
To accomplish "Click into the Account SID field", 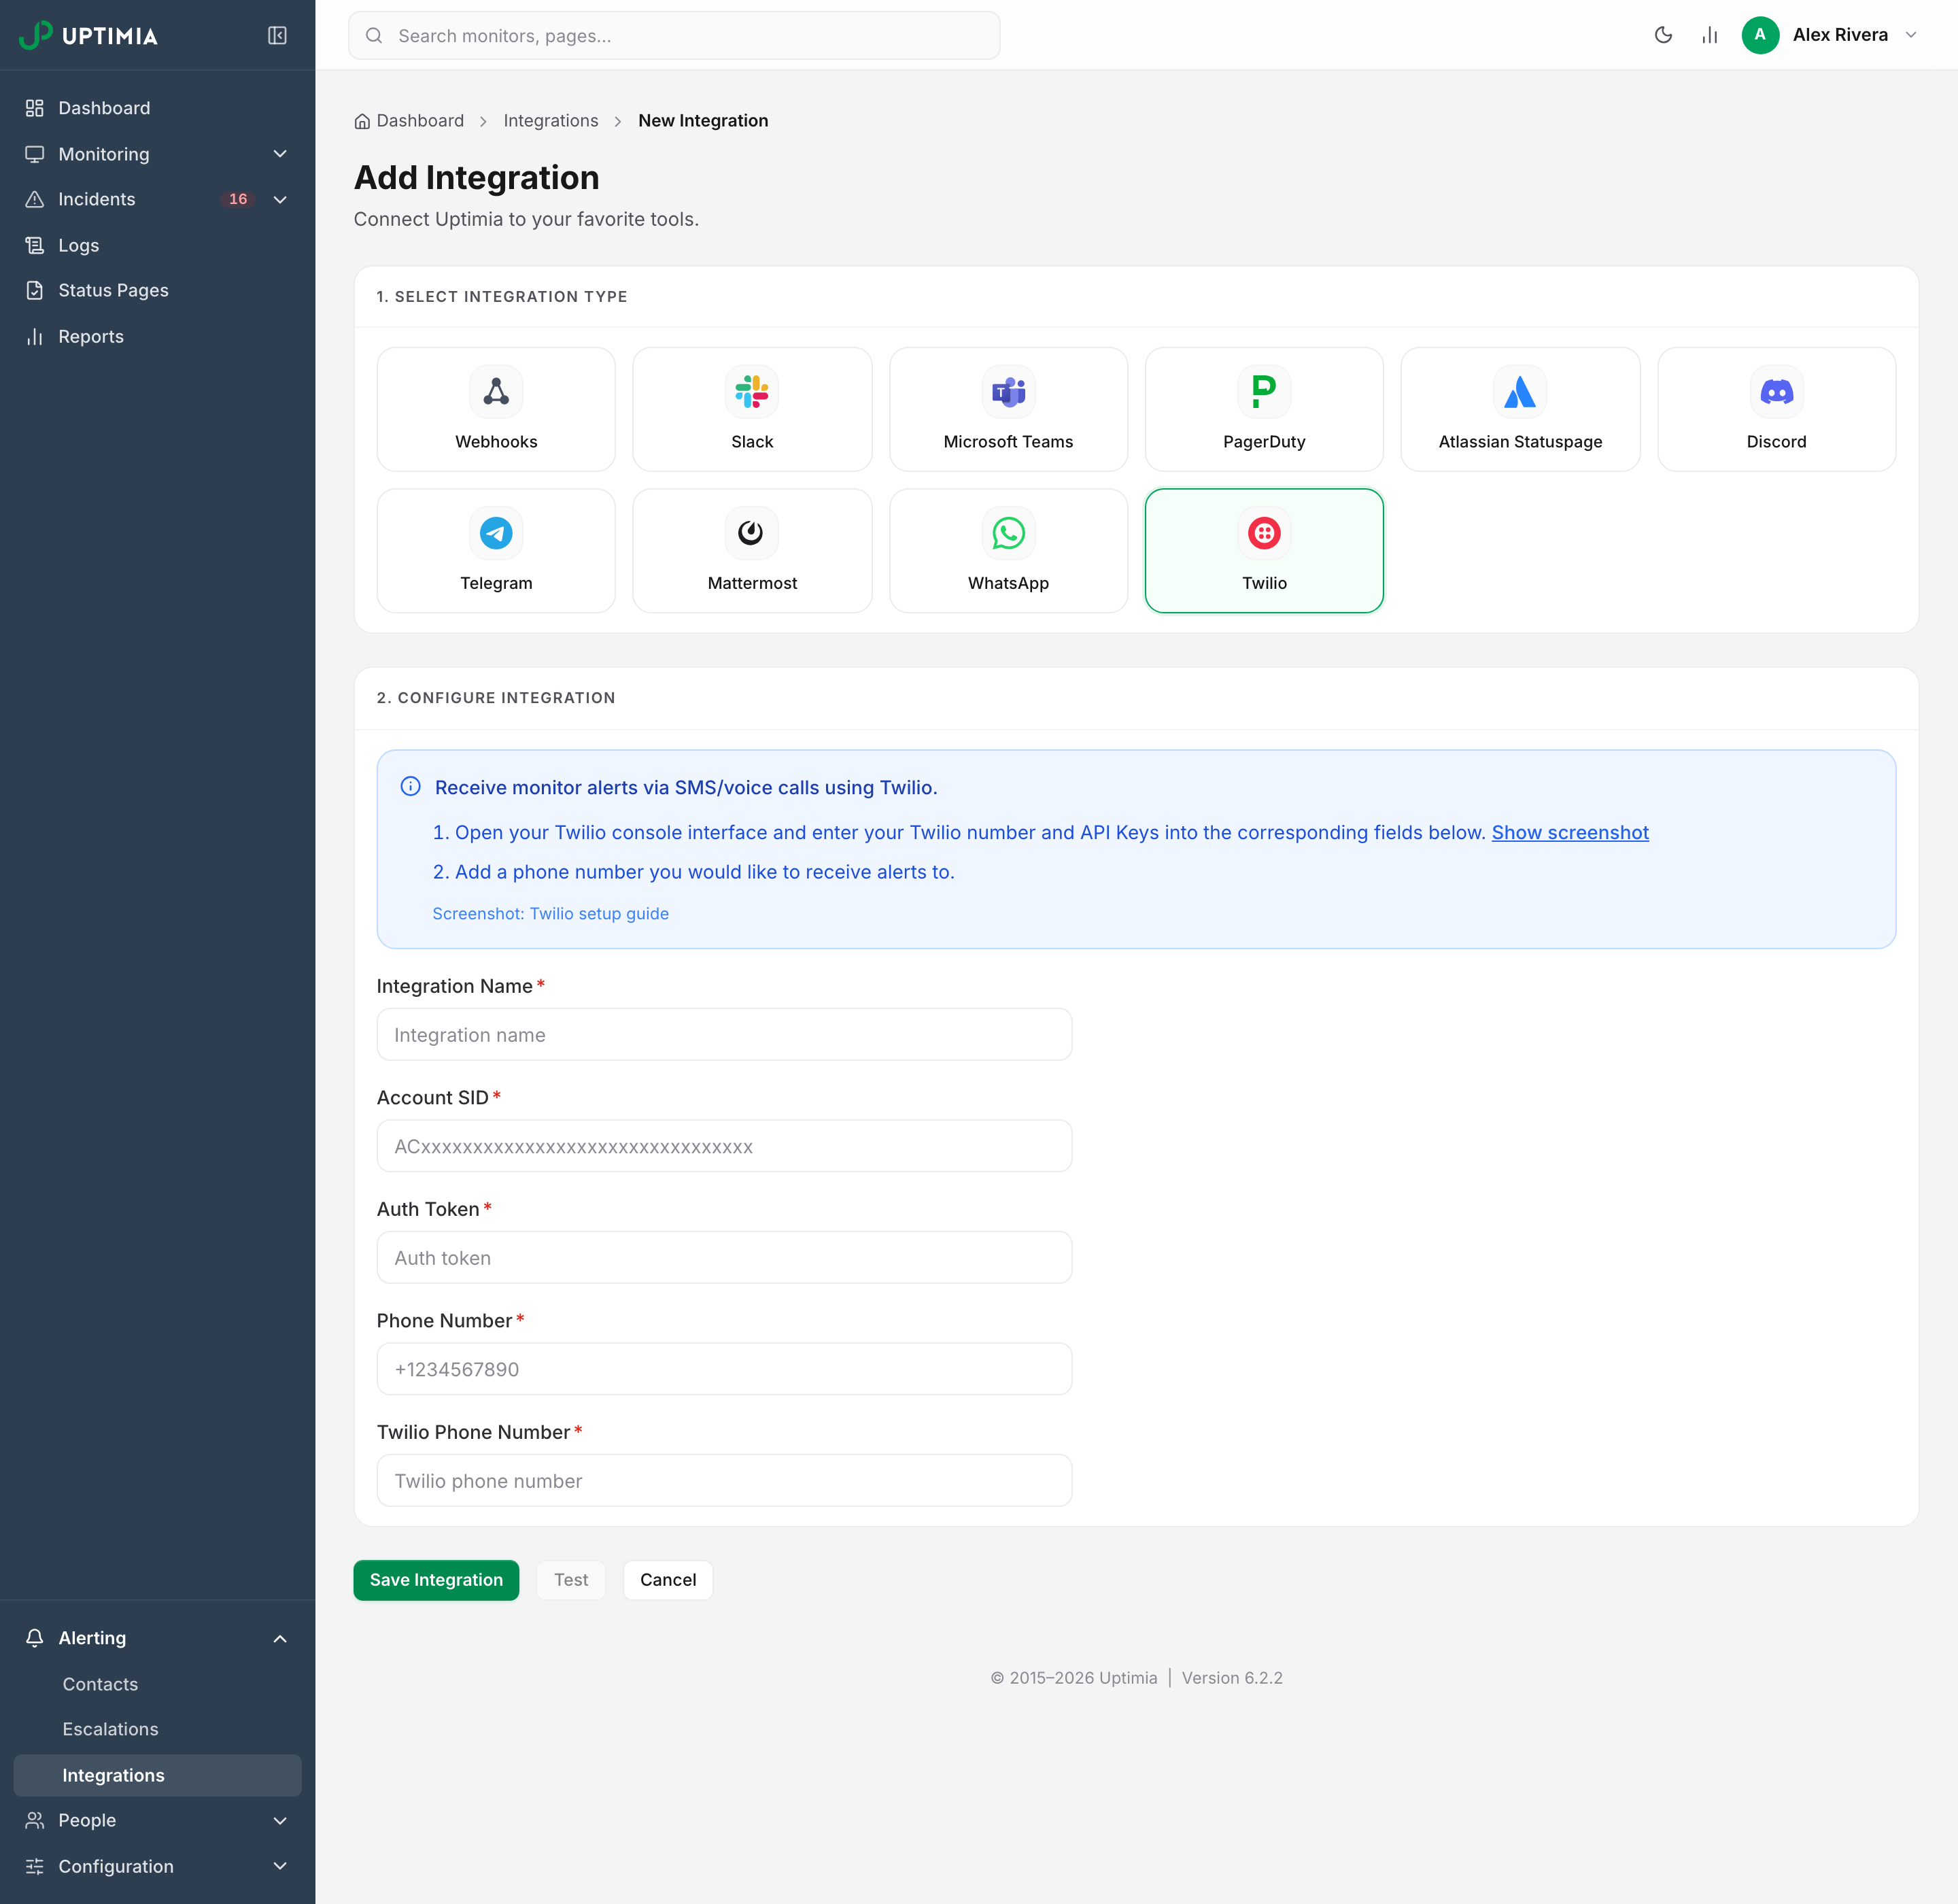I will pos(724,1146).
